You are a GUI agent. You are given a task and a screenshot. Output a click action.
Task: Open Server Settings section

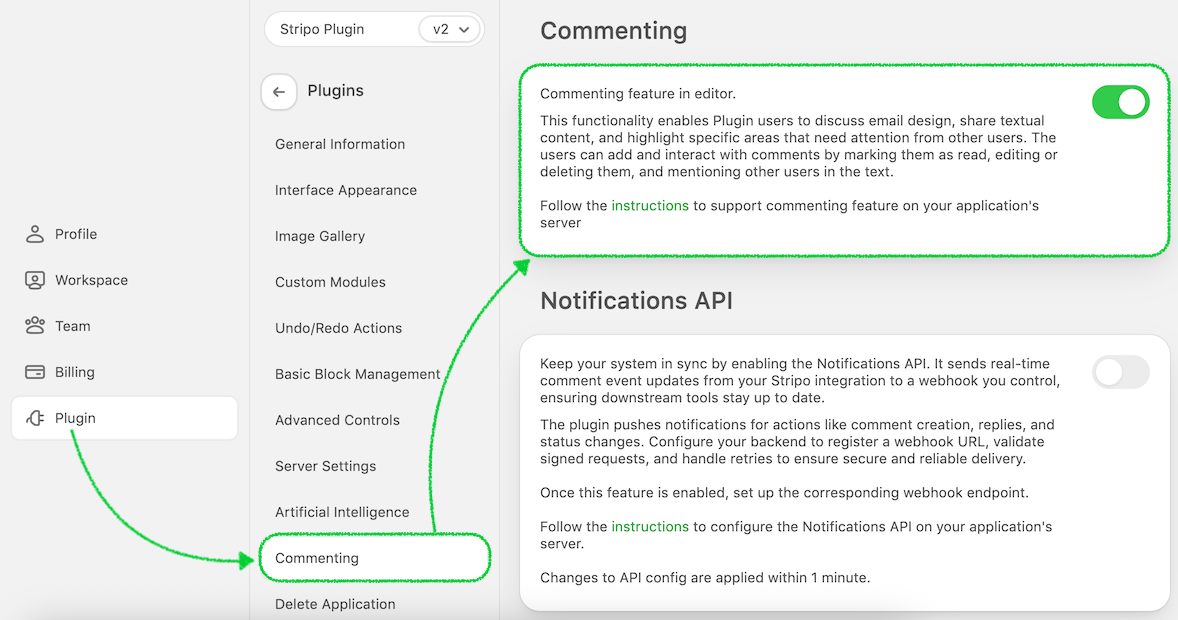(326, 466)
